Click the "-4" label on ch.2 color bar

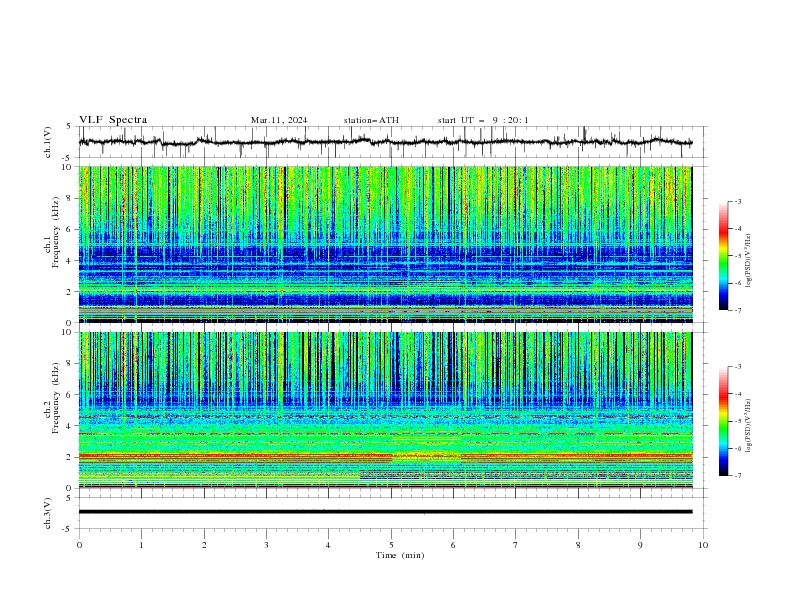[738, 394]
